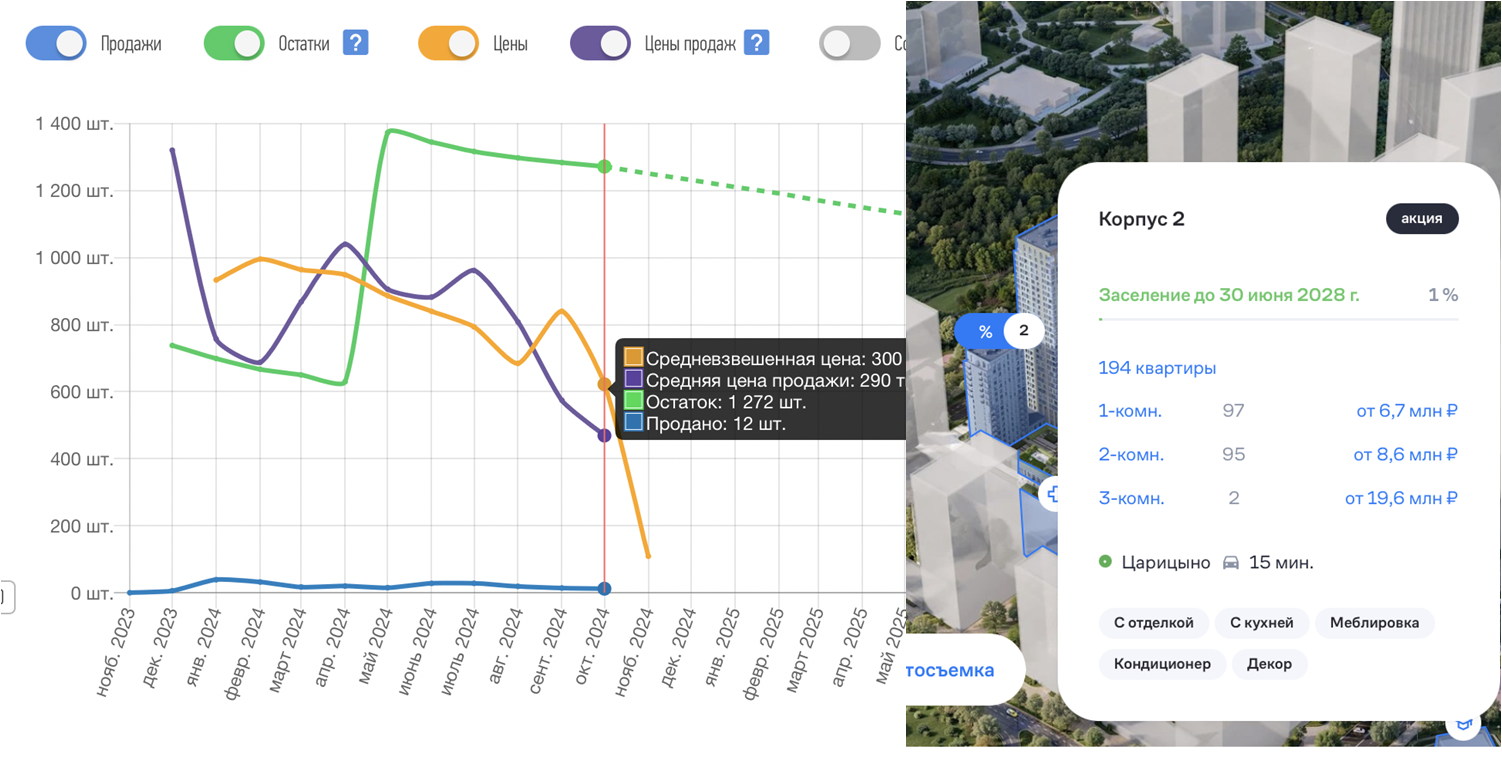Open help icon next to Остатки
The height and width of the screenshot is (758, 1502).
356,43
